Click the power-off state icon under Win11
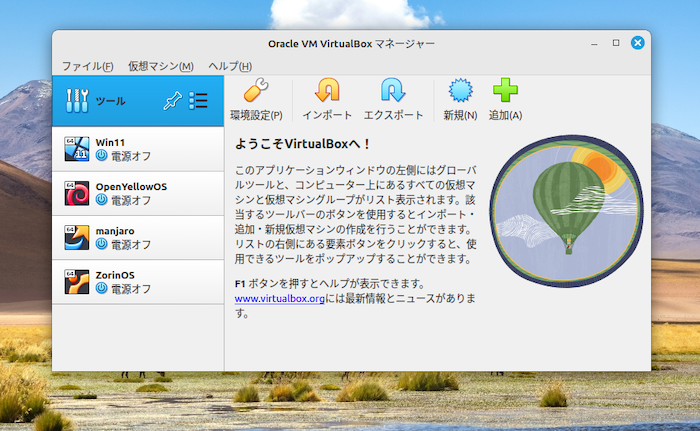The width and height of the screenshot is (700, 431). [101, 155]
